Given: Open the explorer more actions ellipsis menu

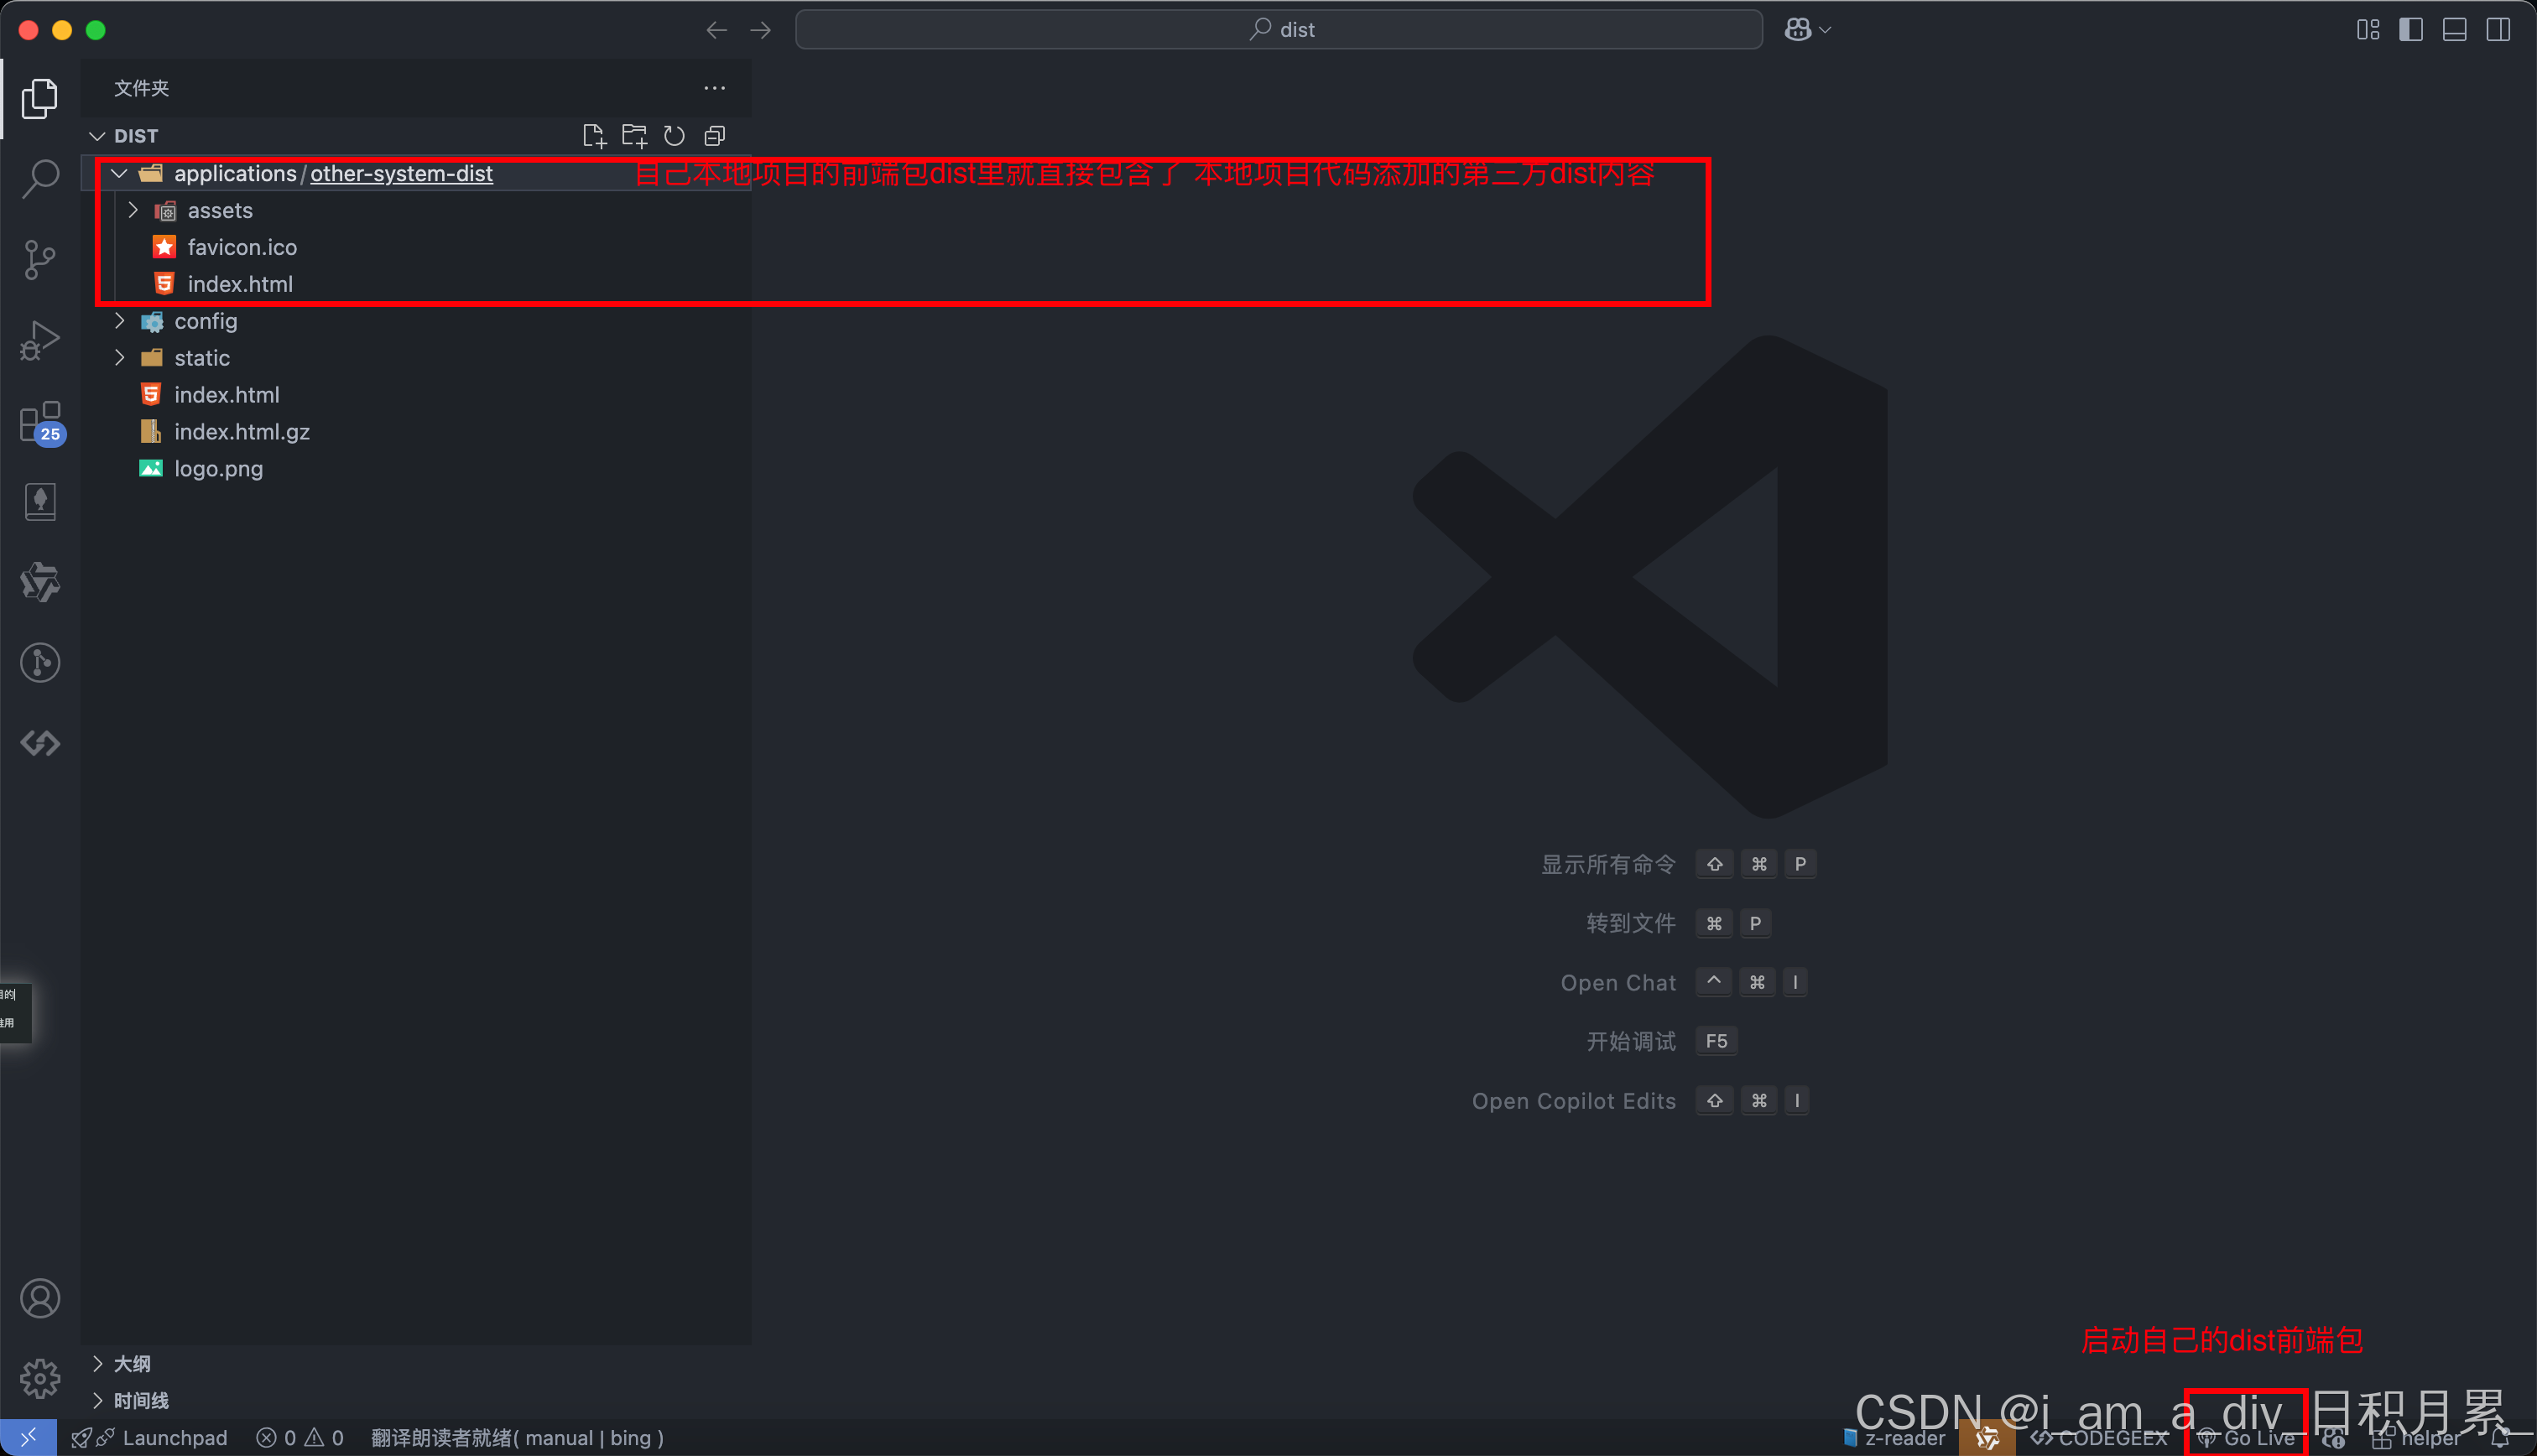Looking at the screenshot, I should coord(714,88).
